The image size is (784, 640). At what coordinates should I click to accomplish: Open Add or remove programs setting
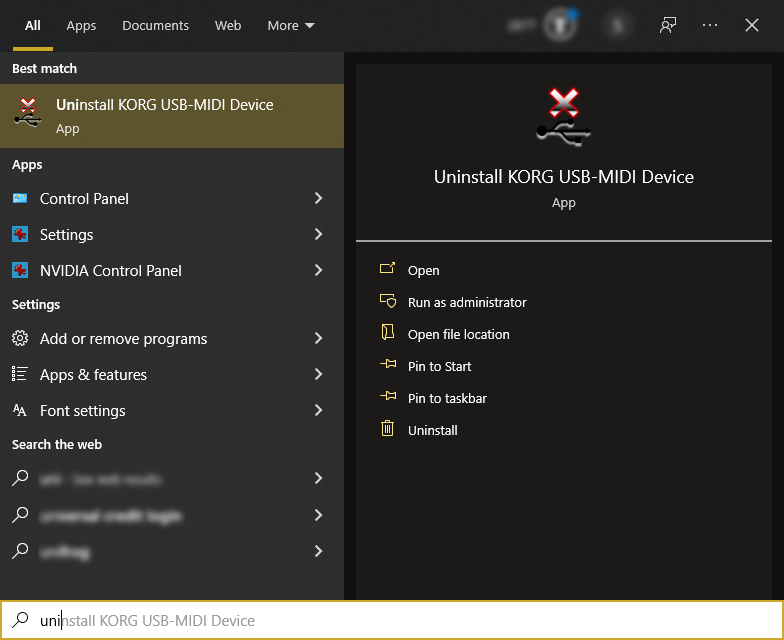click(x=172, y=338)
